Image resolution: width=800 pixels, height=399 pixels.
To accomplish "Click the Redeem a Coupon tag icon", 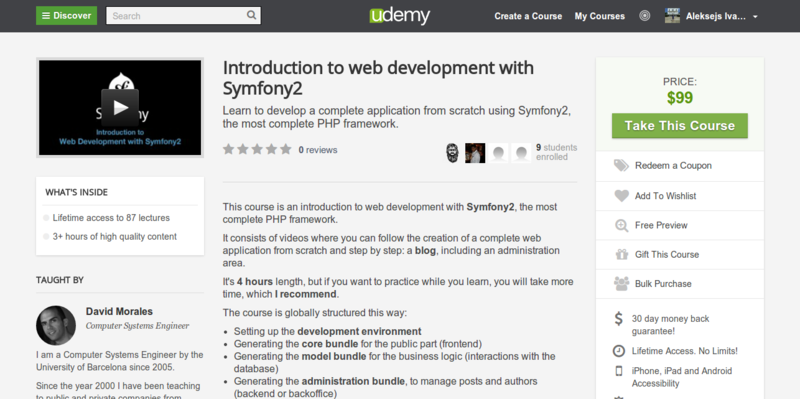I will pyautogui.click(x=621, y=165).
